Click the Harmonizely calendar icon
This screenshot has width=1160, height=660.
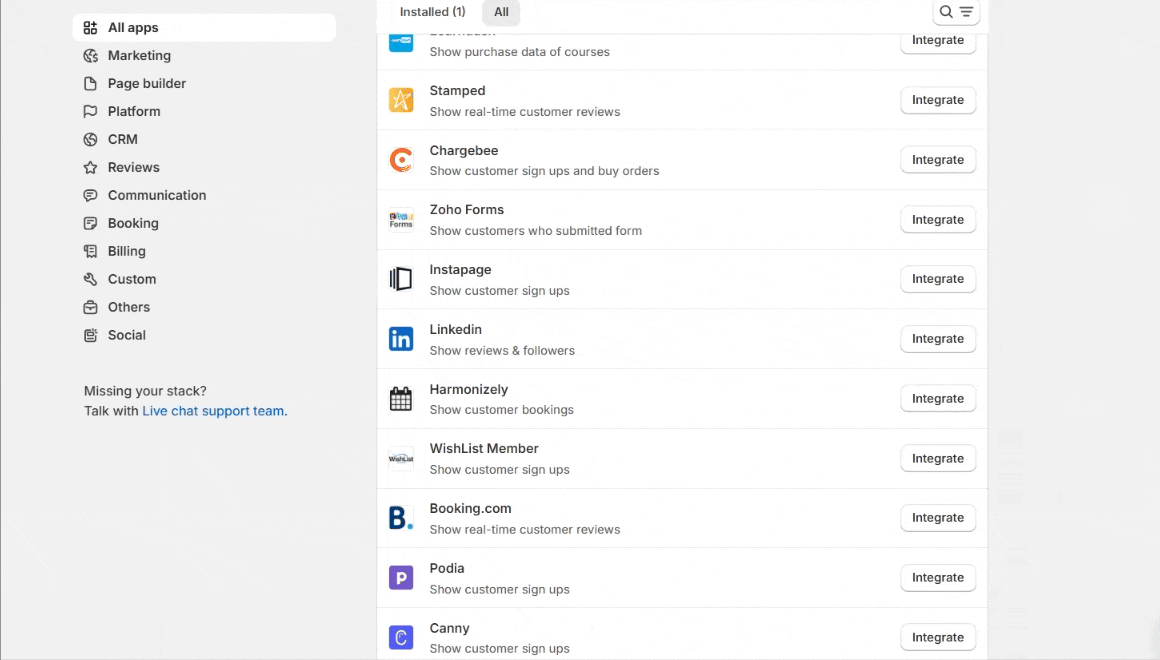pyautogui.click(x=401, y=399)
